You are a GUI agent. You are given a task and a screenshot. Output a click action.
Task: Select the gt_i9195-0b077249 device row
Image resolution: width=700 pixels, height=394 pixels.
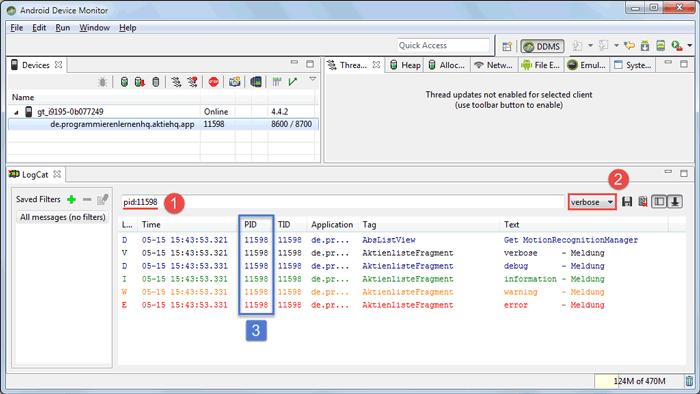163,112
